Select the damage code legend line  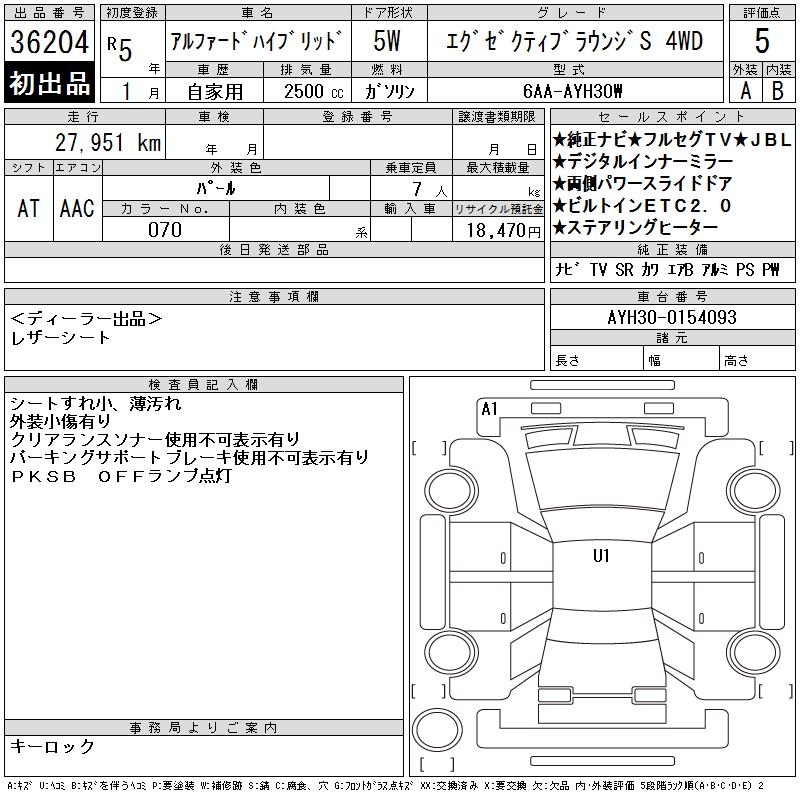pyautogui.click(x=386, y=786)
